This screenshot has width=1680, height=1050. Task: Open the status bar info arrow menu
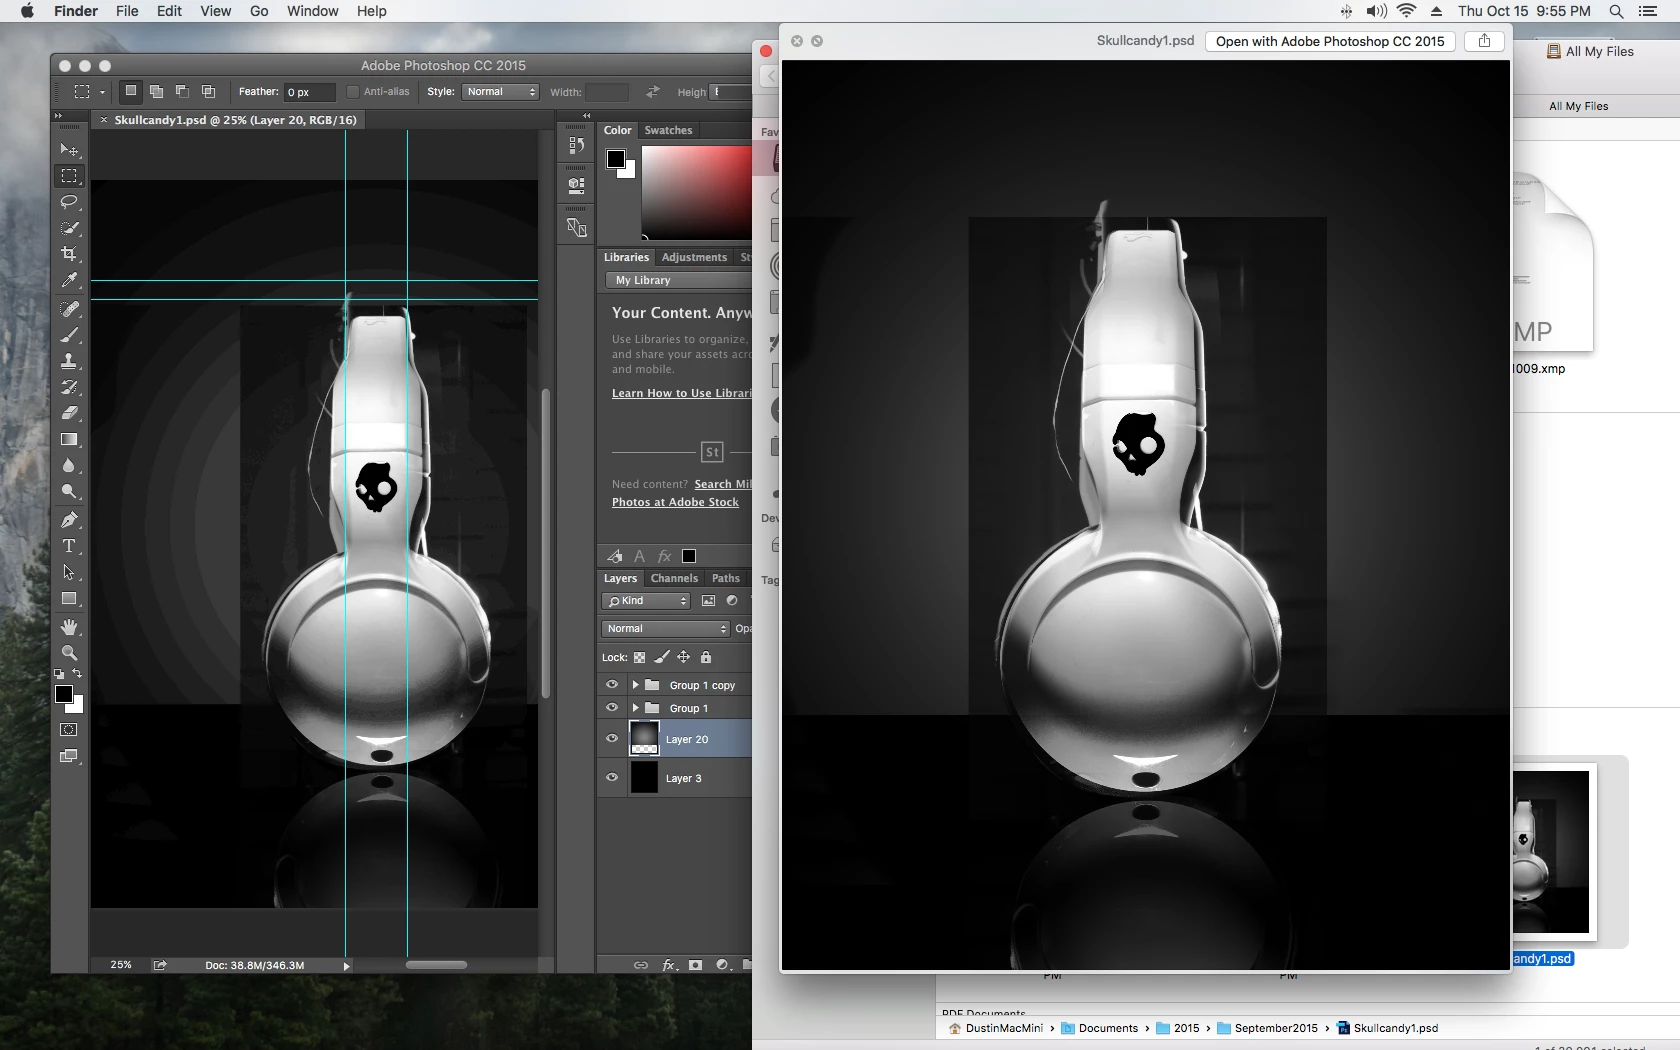(x=347, y=966)
